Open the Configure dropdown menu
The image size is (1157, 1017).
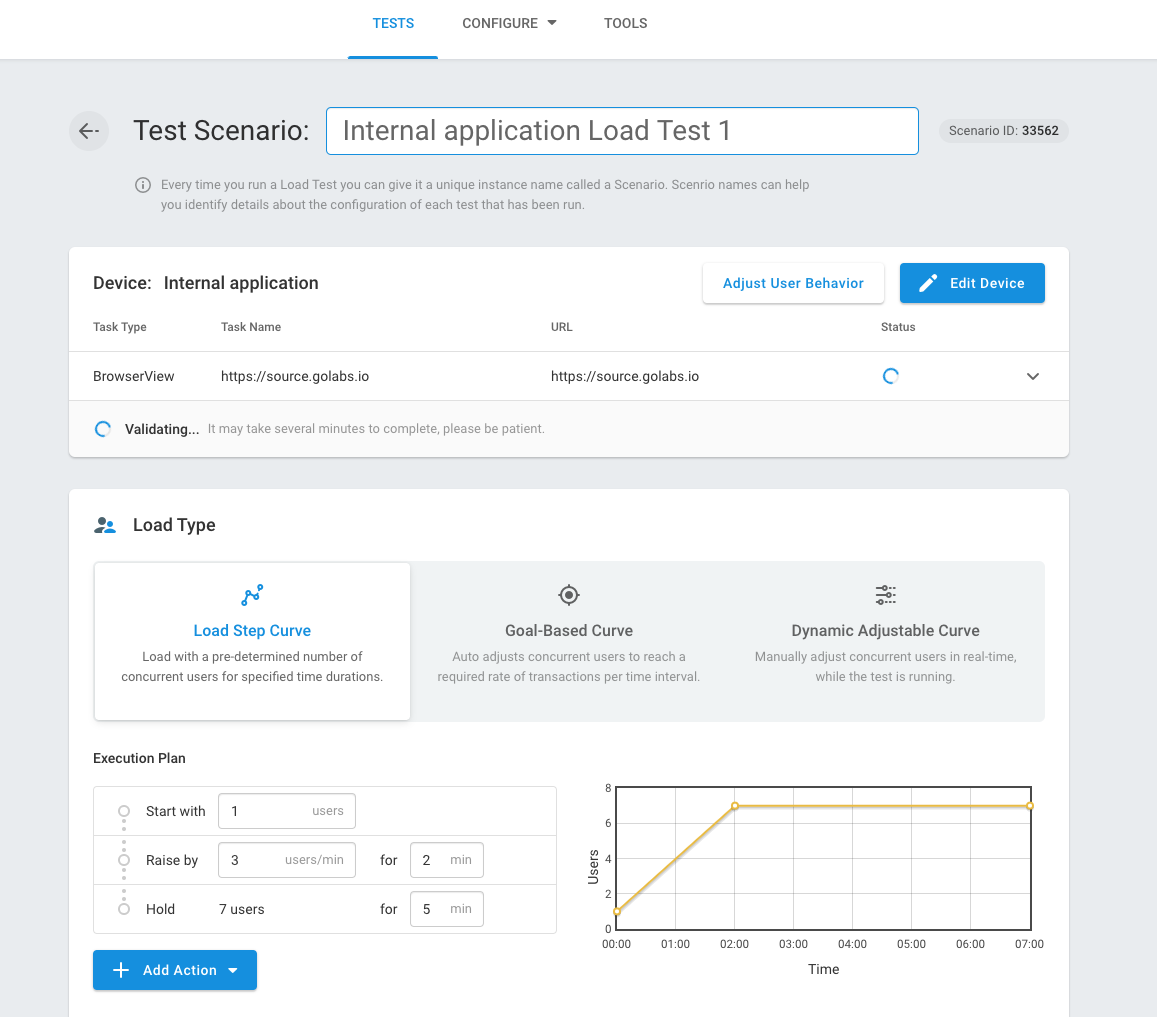(509, 23)
